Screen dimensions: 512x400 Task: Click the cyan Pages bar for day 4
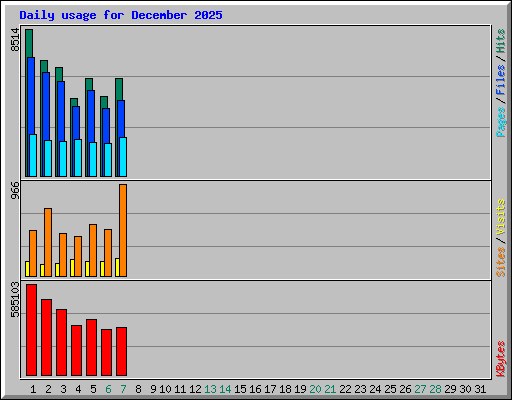click(x=78, y=158)
